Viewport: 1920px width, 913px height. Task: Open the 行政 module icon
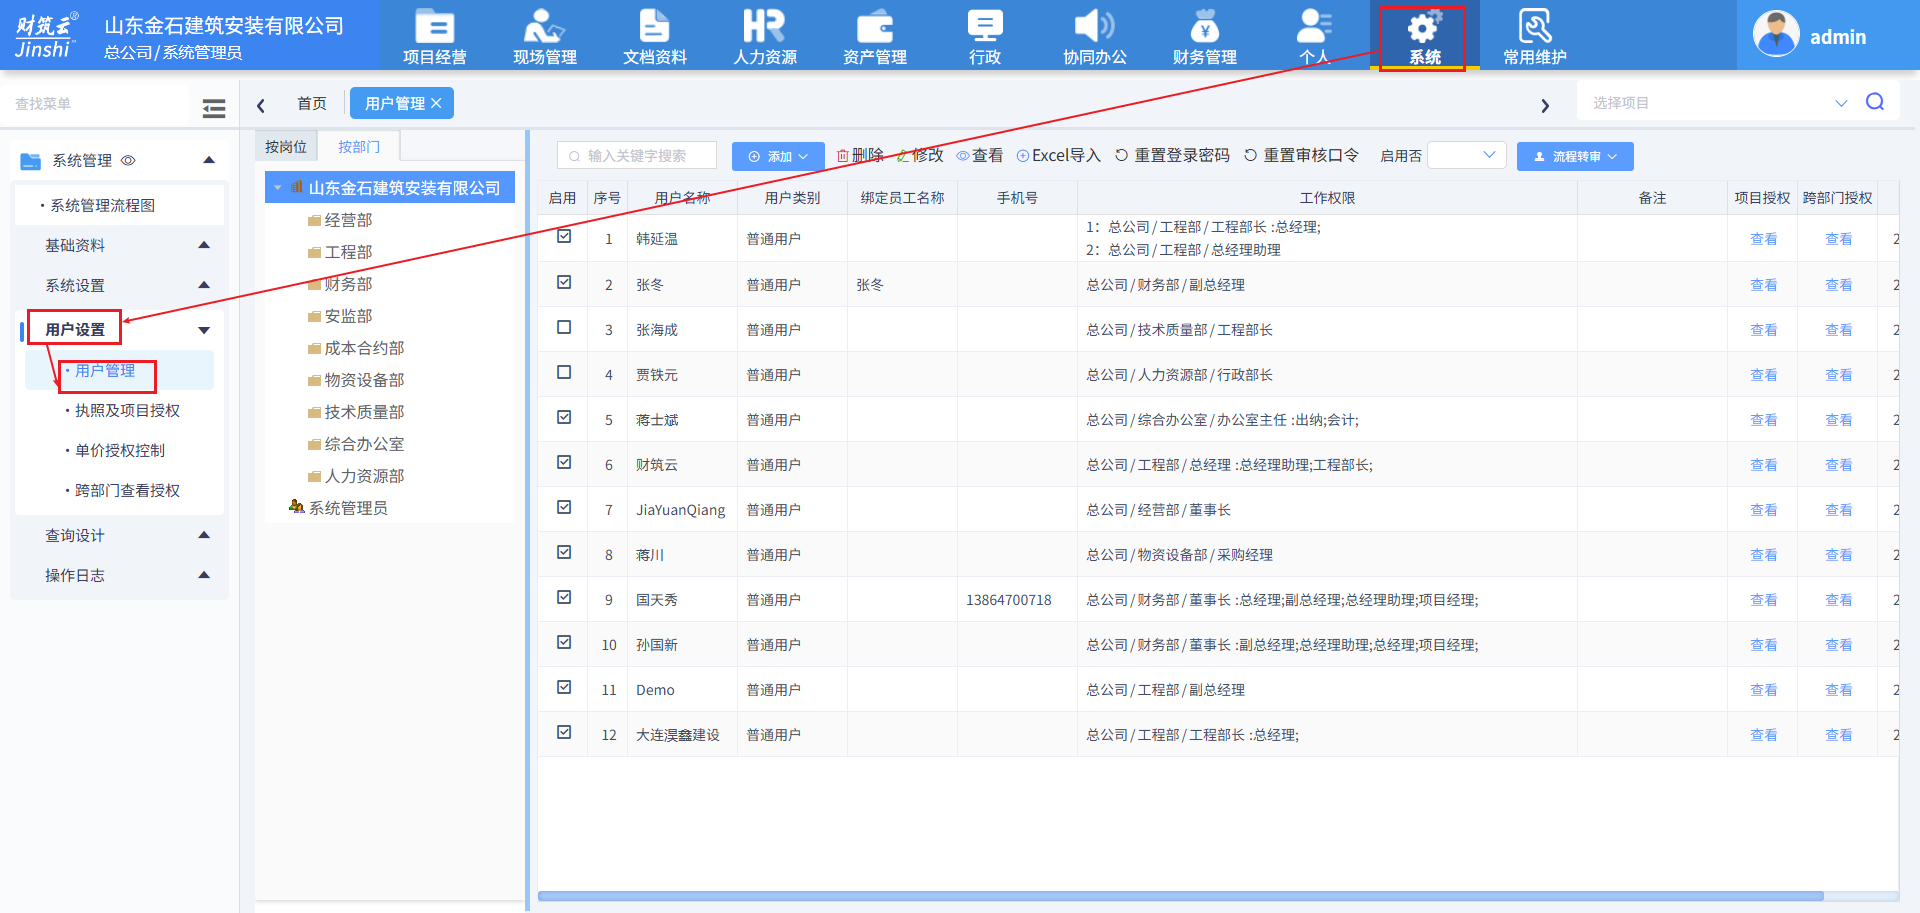[984, 36]
